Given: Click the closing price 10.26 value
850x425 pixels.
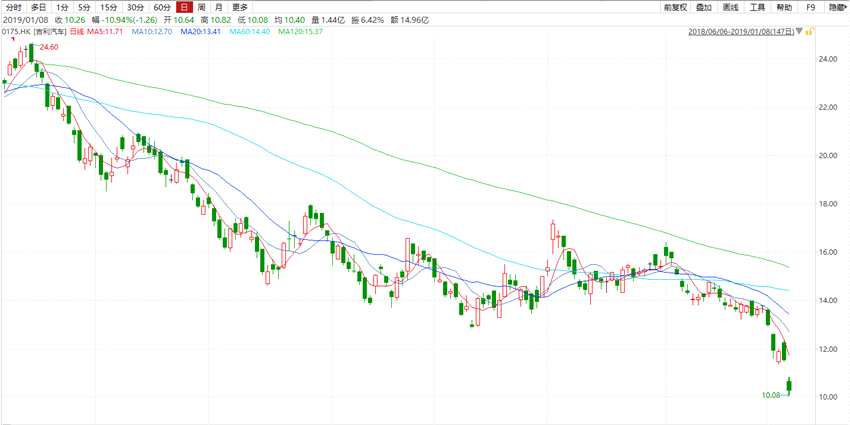Looking at the screenshot, I should click(75, 20).
